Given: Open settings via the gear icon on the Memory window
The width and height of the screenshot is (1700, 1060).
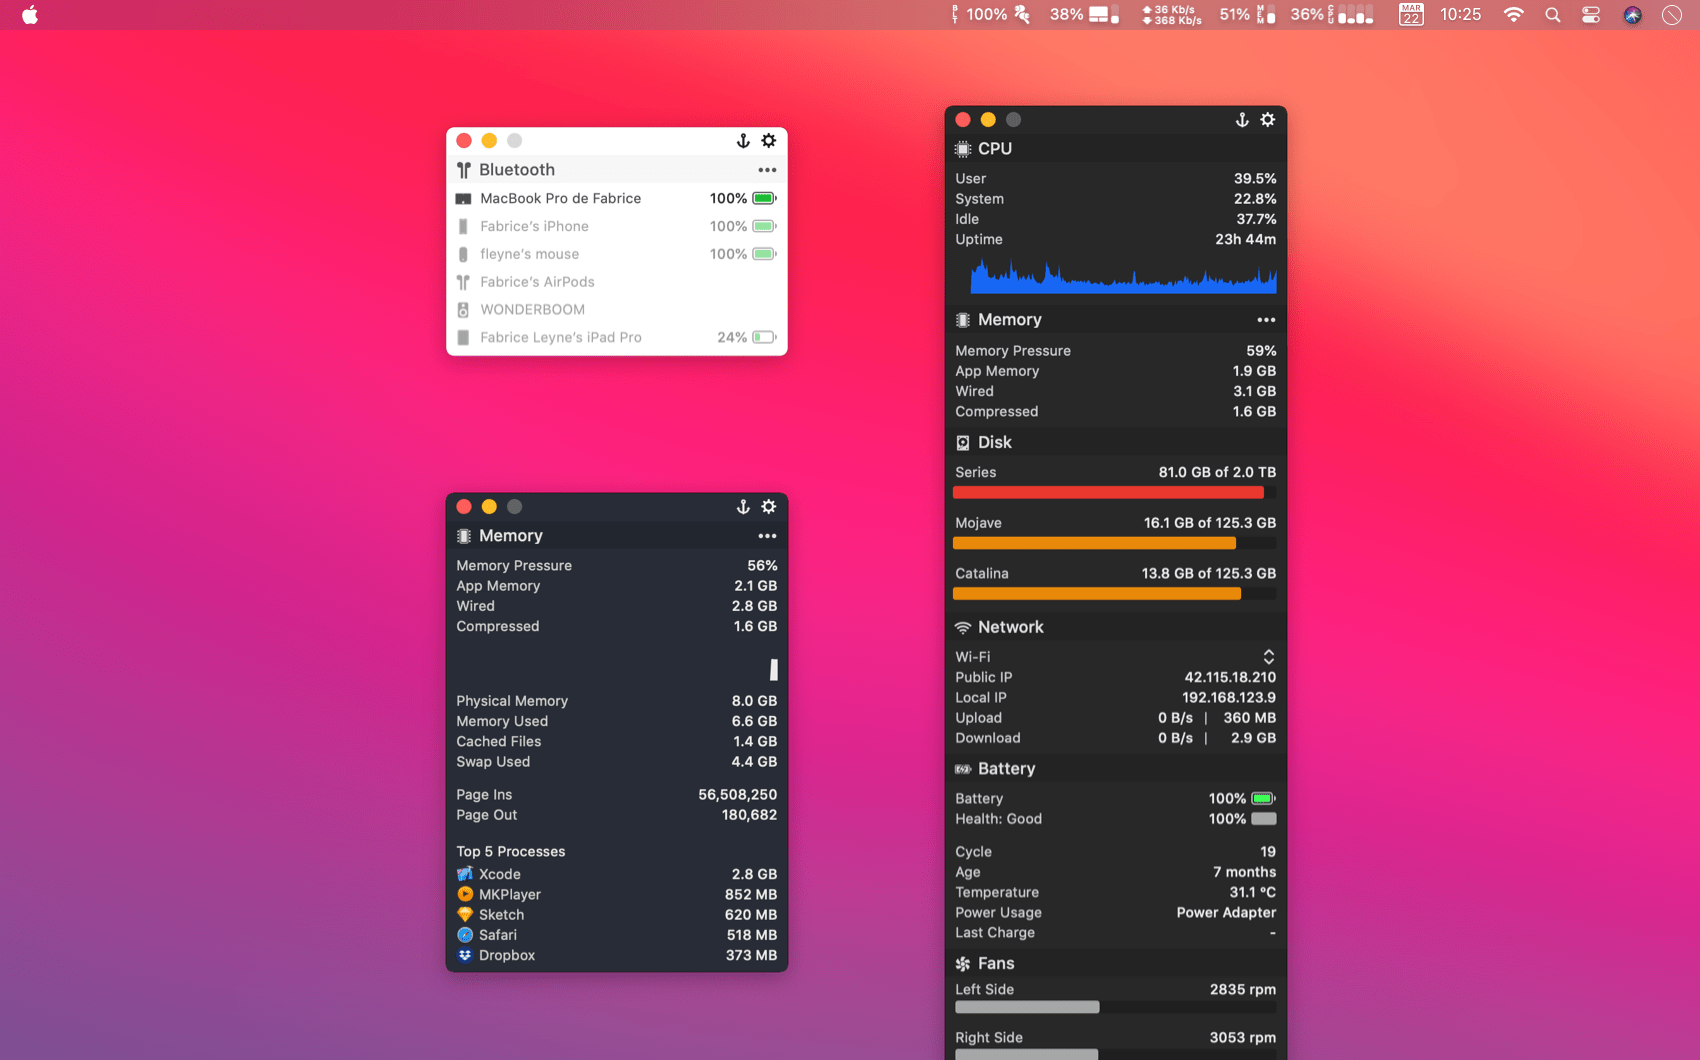Looking at the screenshot, I should point(769,507).
